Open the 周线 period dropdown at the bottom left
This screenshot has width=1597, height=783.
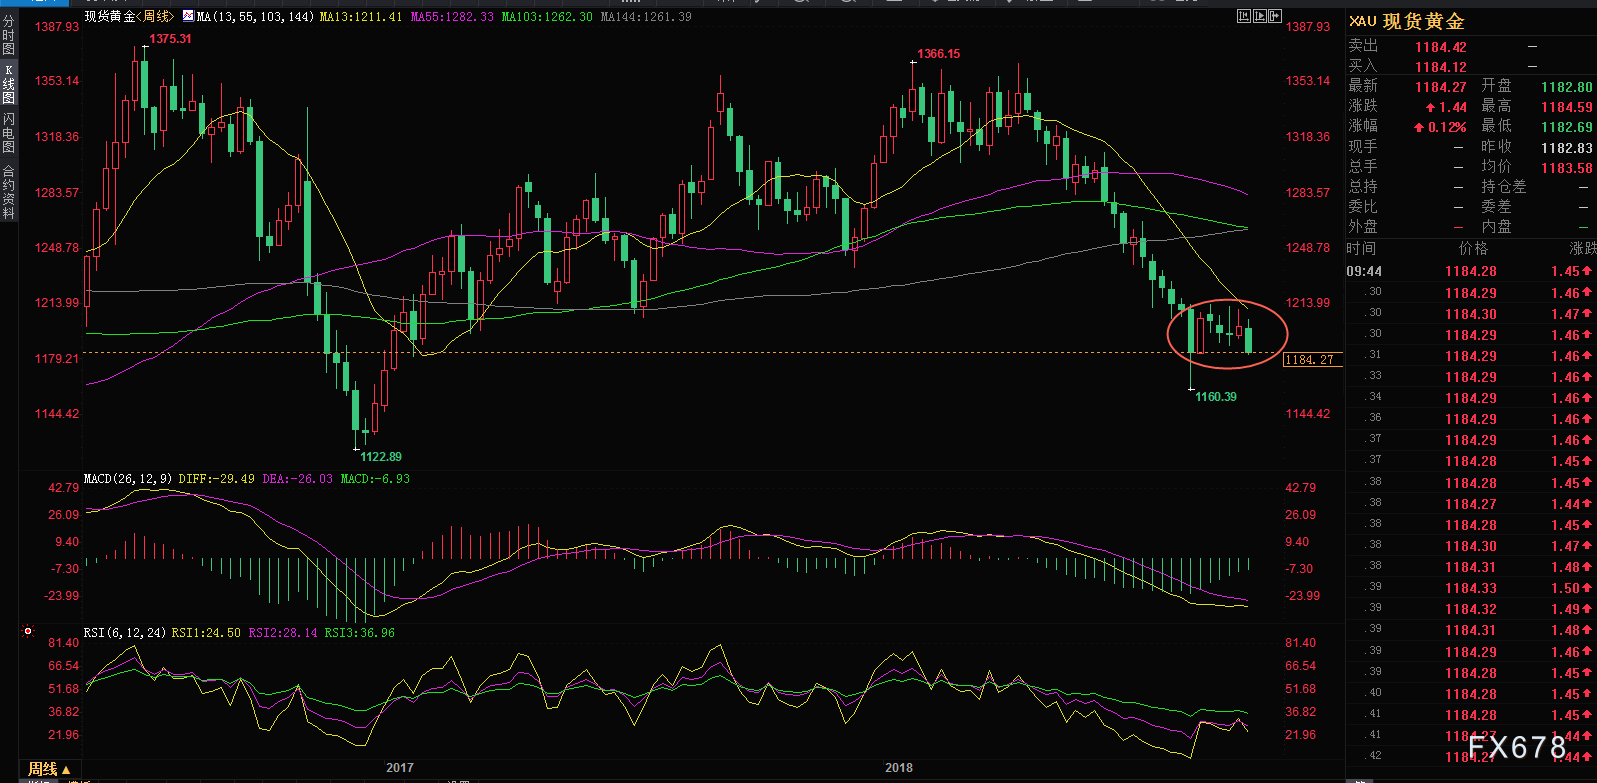tap(49, 769)
